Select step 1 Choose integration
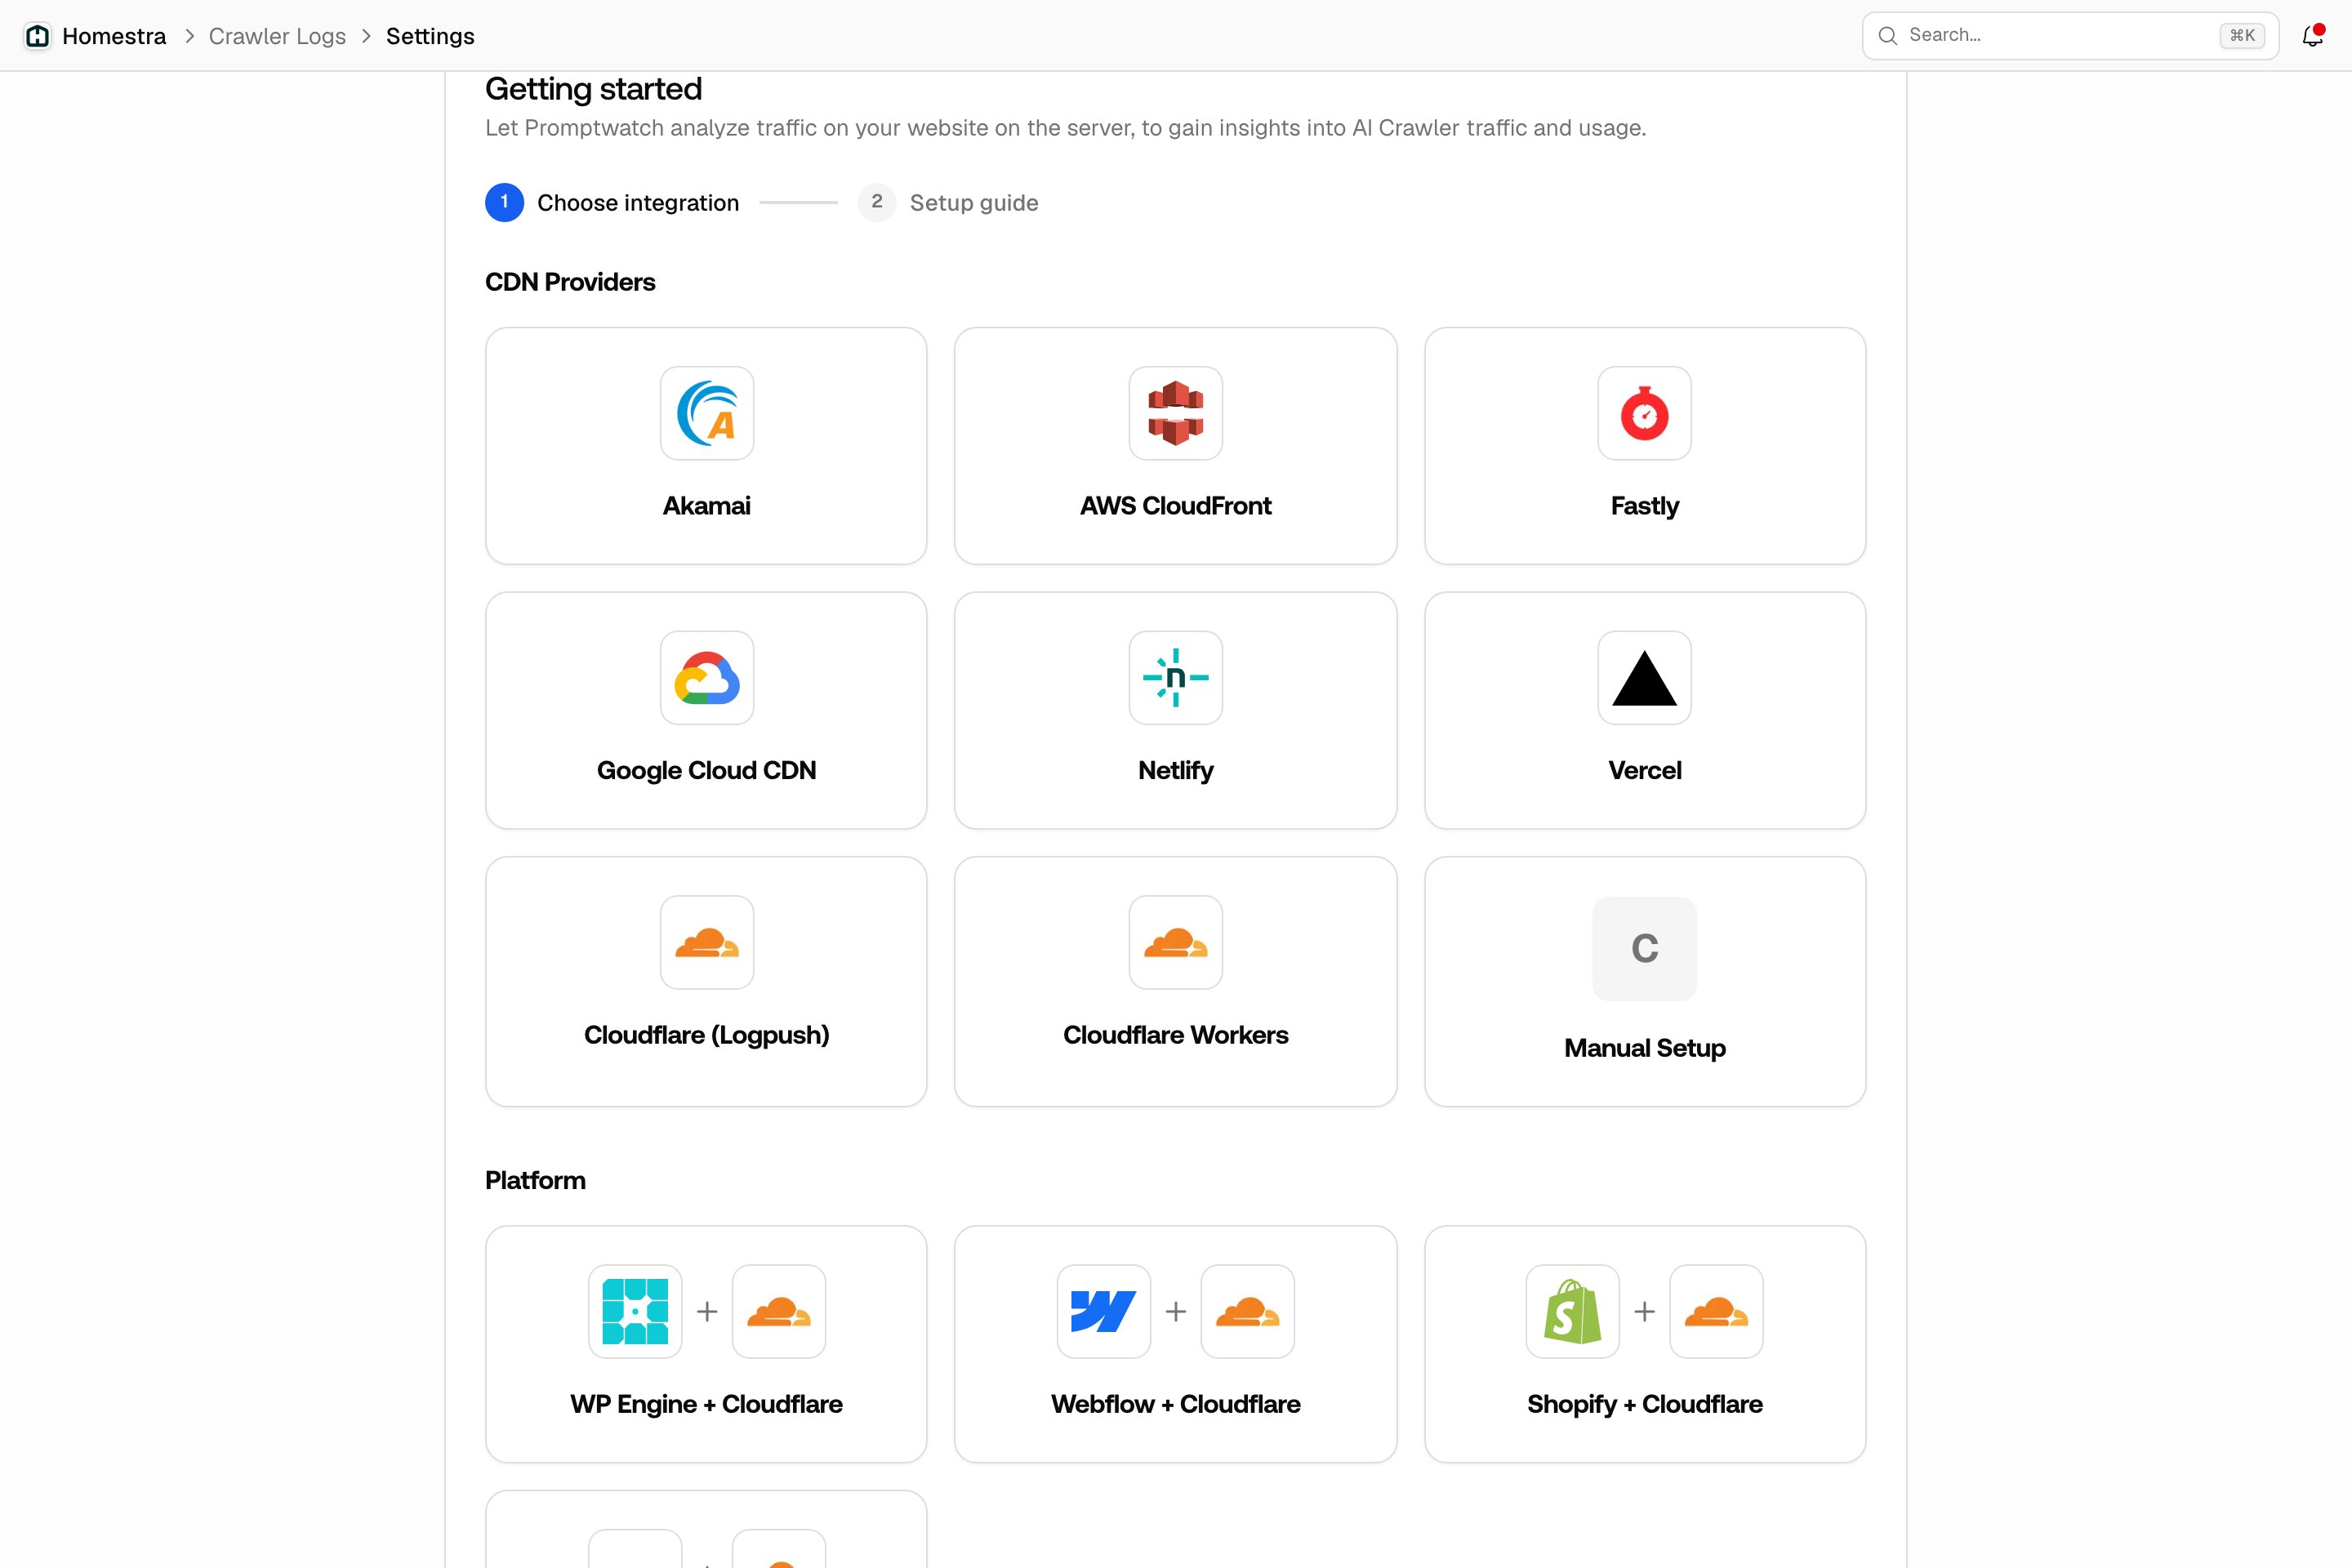This screenshot has height=1568, width=2352. [612, 203]
